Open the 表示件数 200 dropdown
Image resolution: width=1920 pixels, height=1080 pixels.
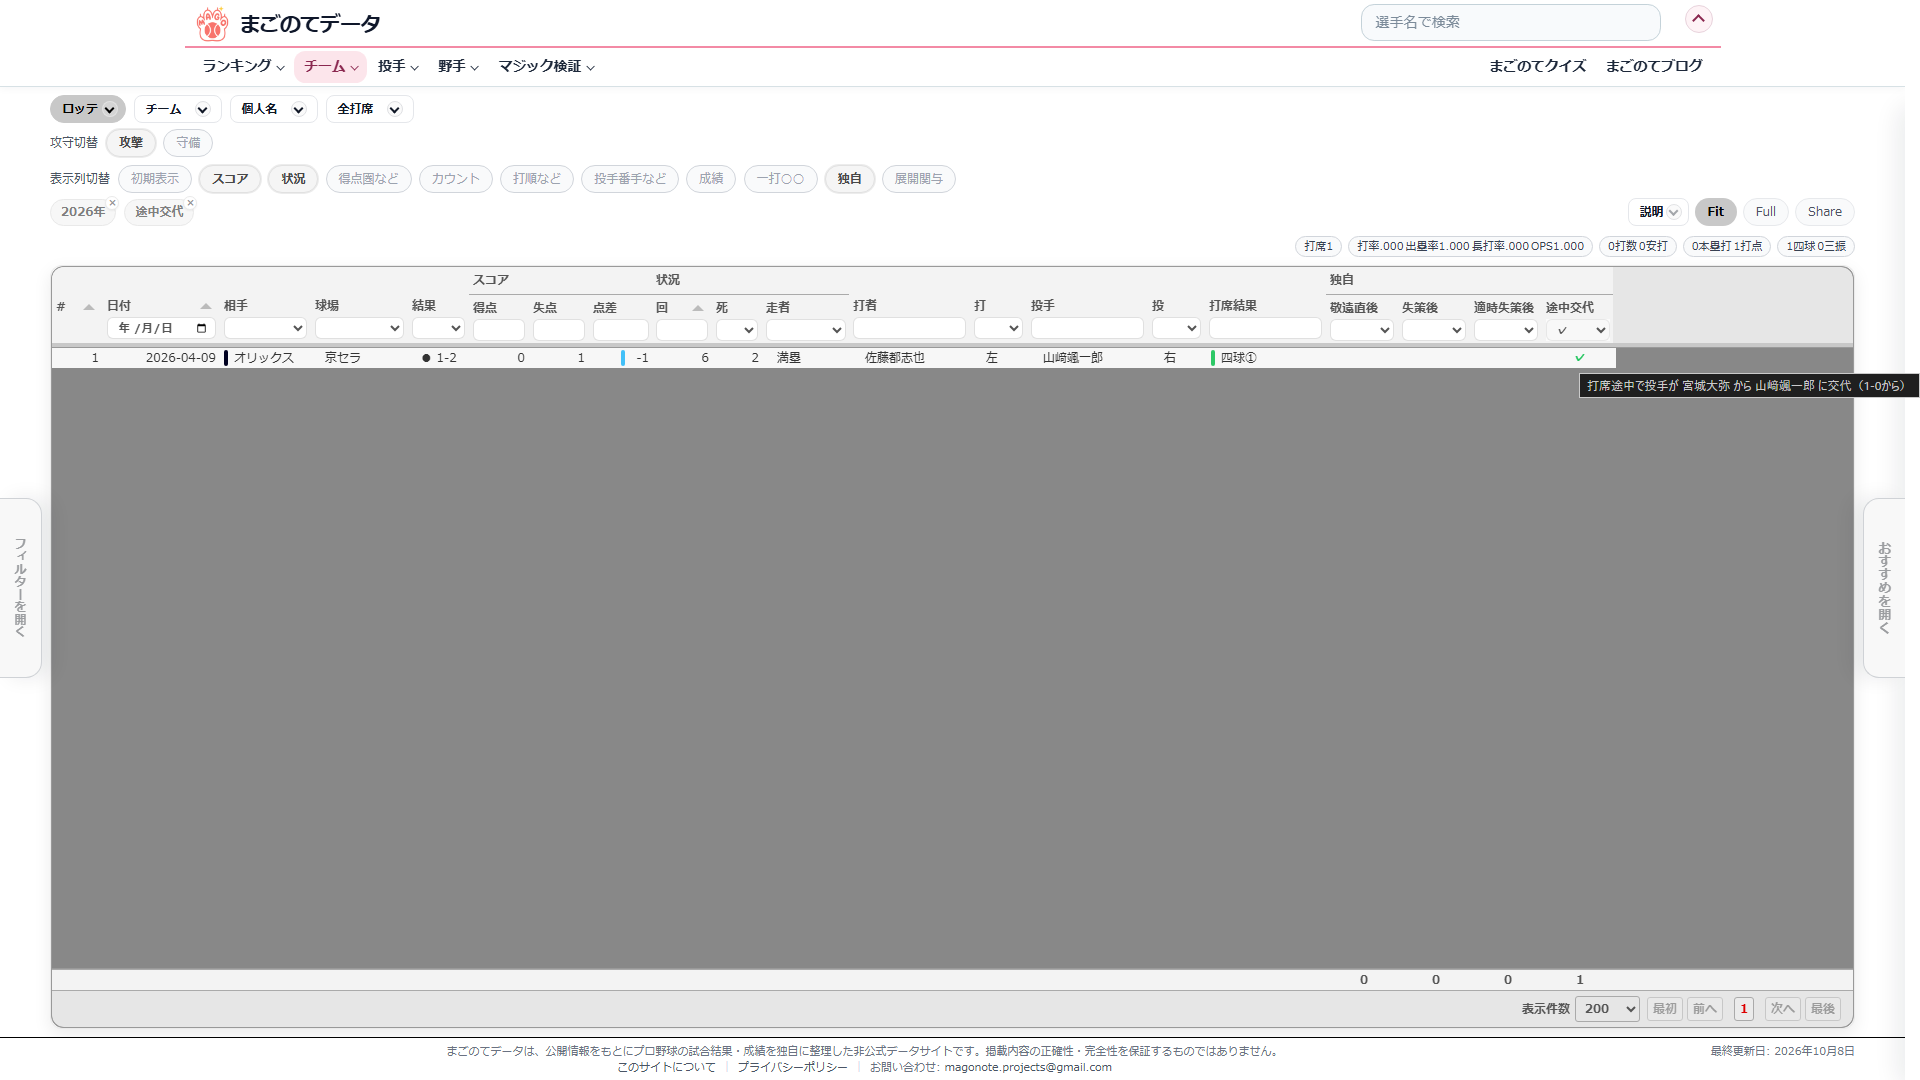coord(1607,1009)
